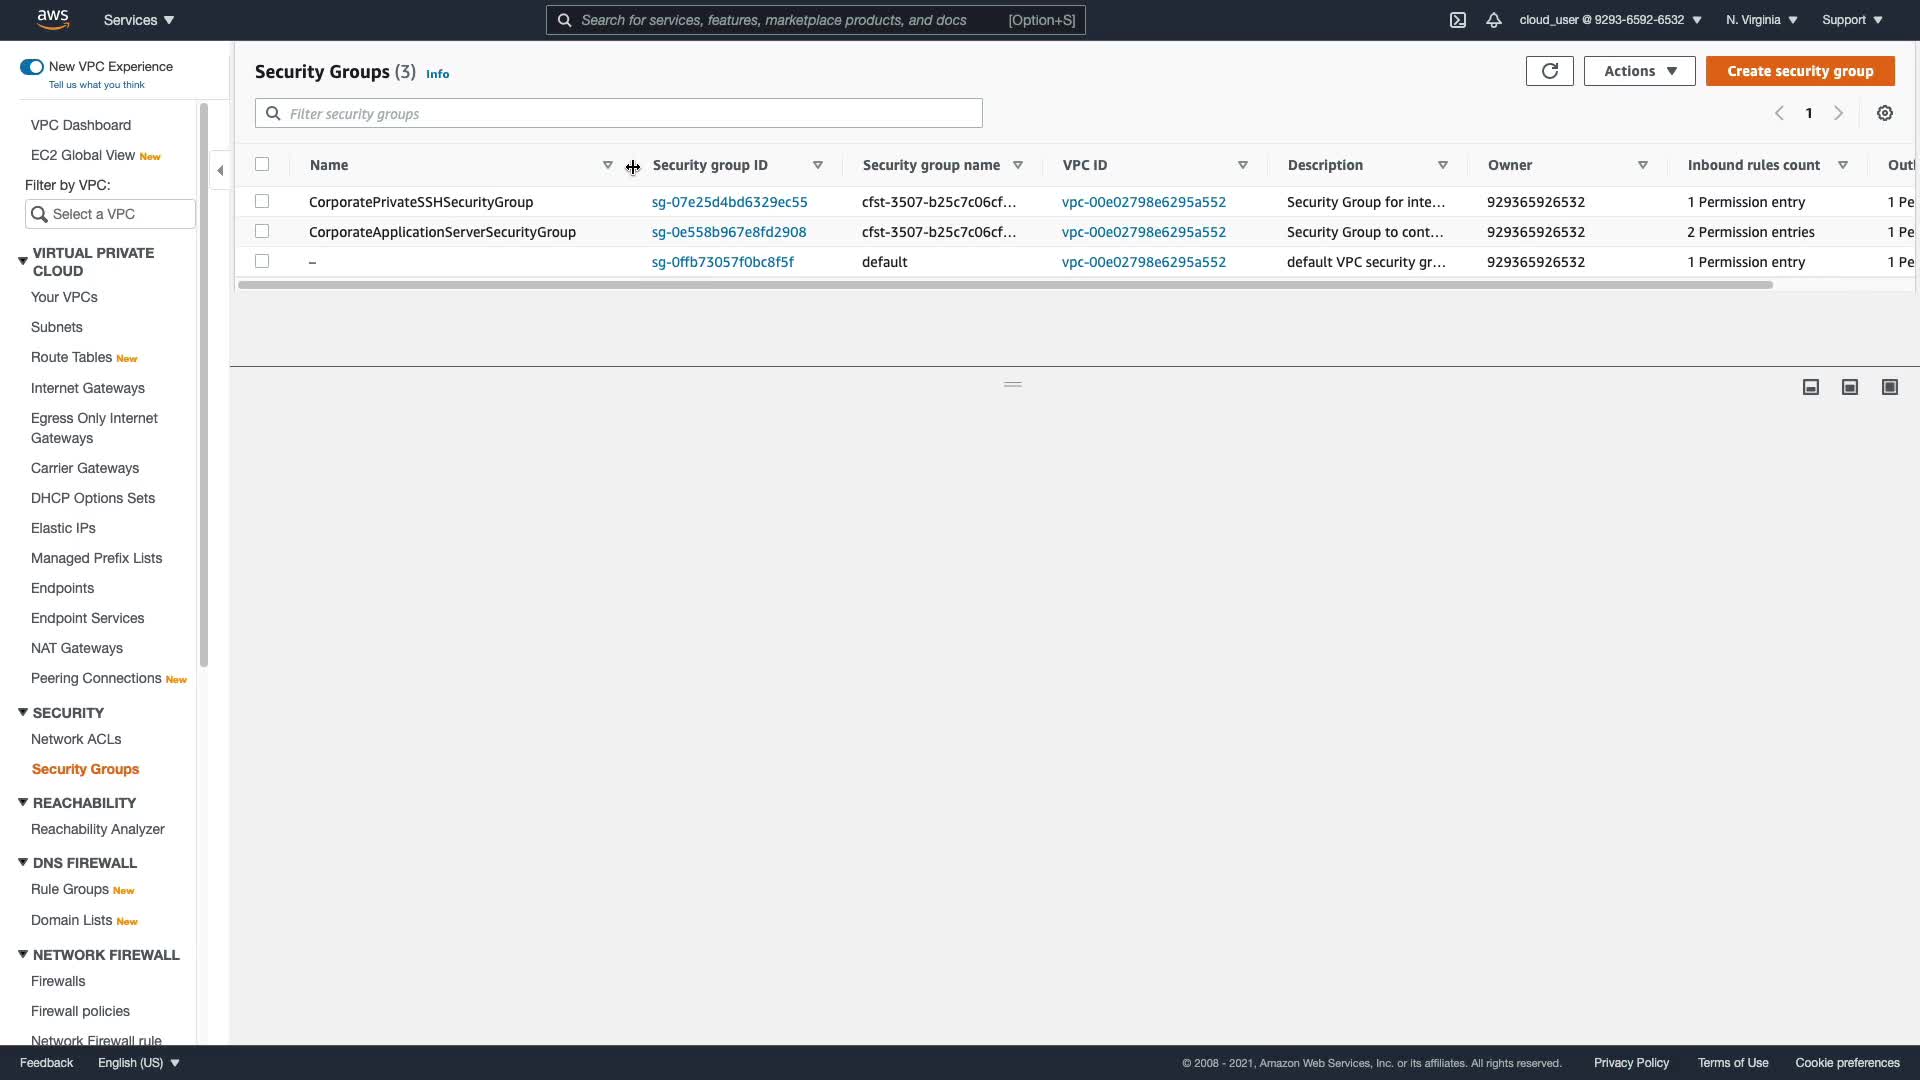Open the CloudShell terminal icon
Viewport: 1920px width, 1080px height.
pyautogui.click(x=1458, y=20)
